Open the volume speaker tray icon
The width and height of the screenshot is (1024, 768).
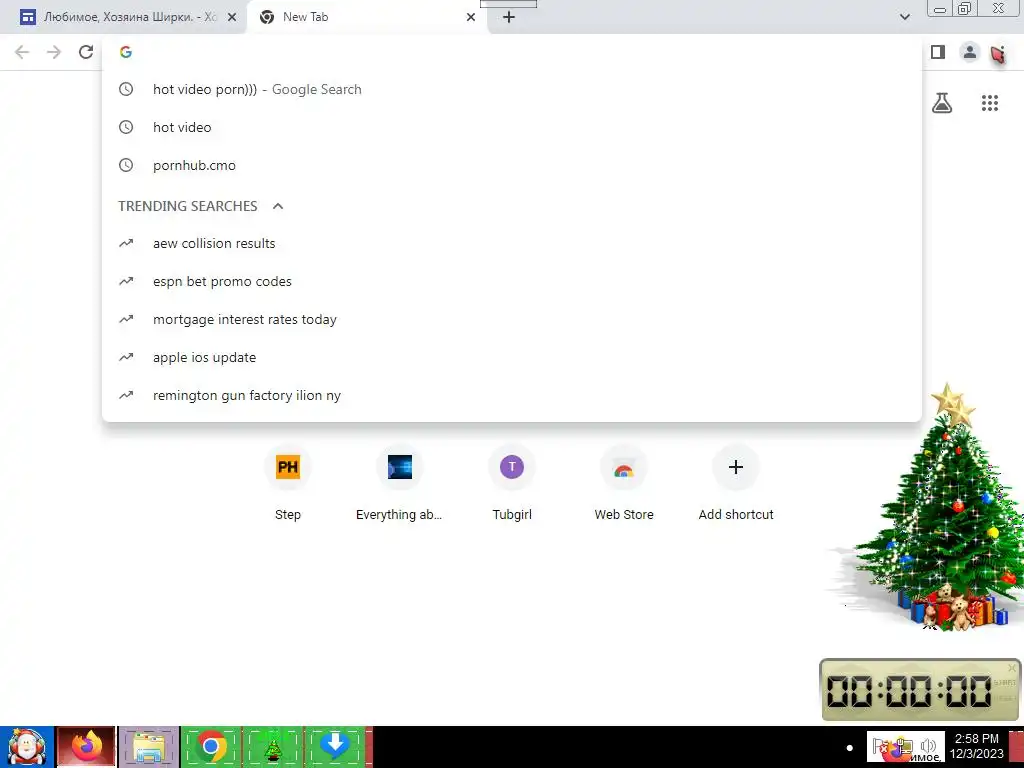tap(927, 745)
